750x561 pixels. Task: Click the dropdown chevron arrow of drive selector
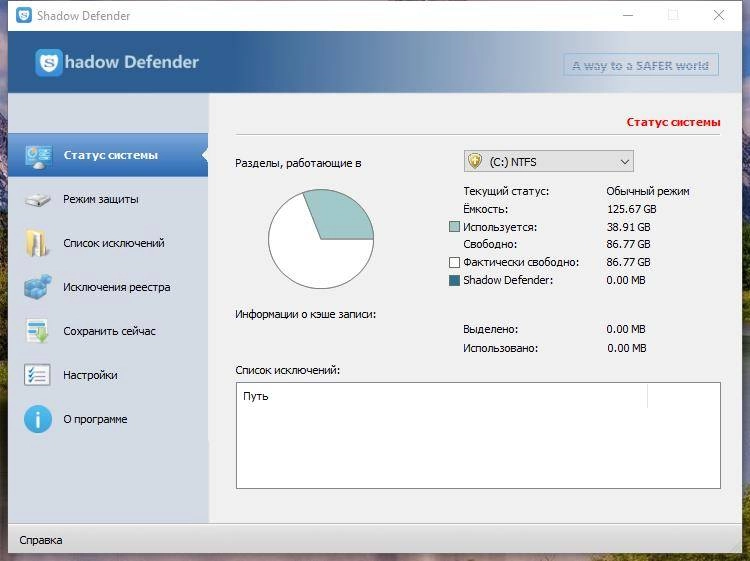(624, 162)
